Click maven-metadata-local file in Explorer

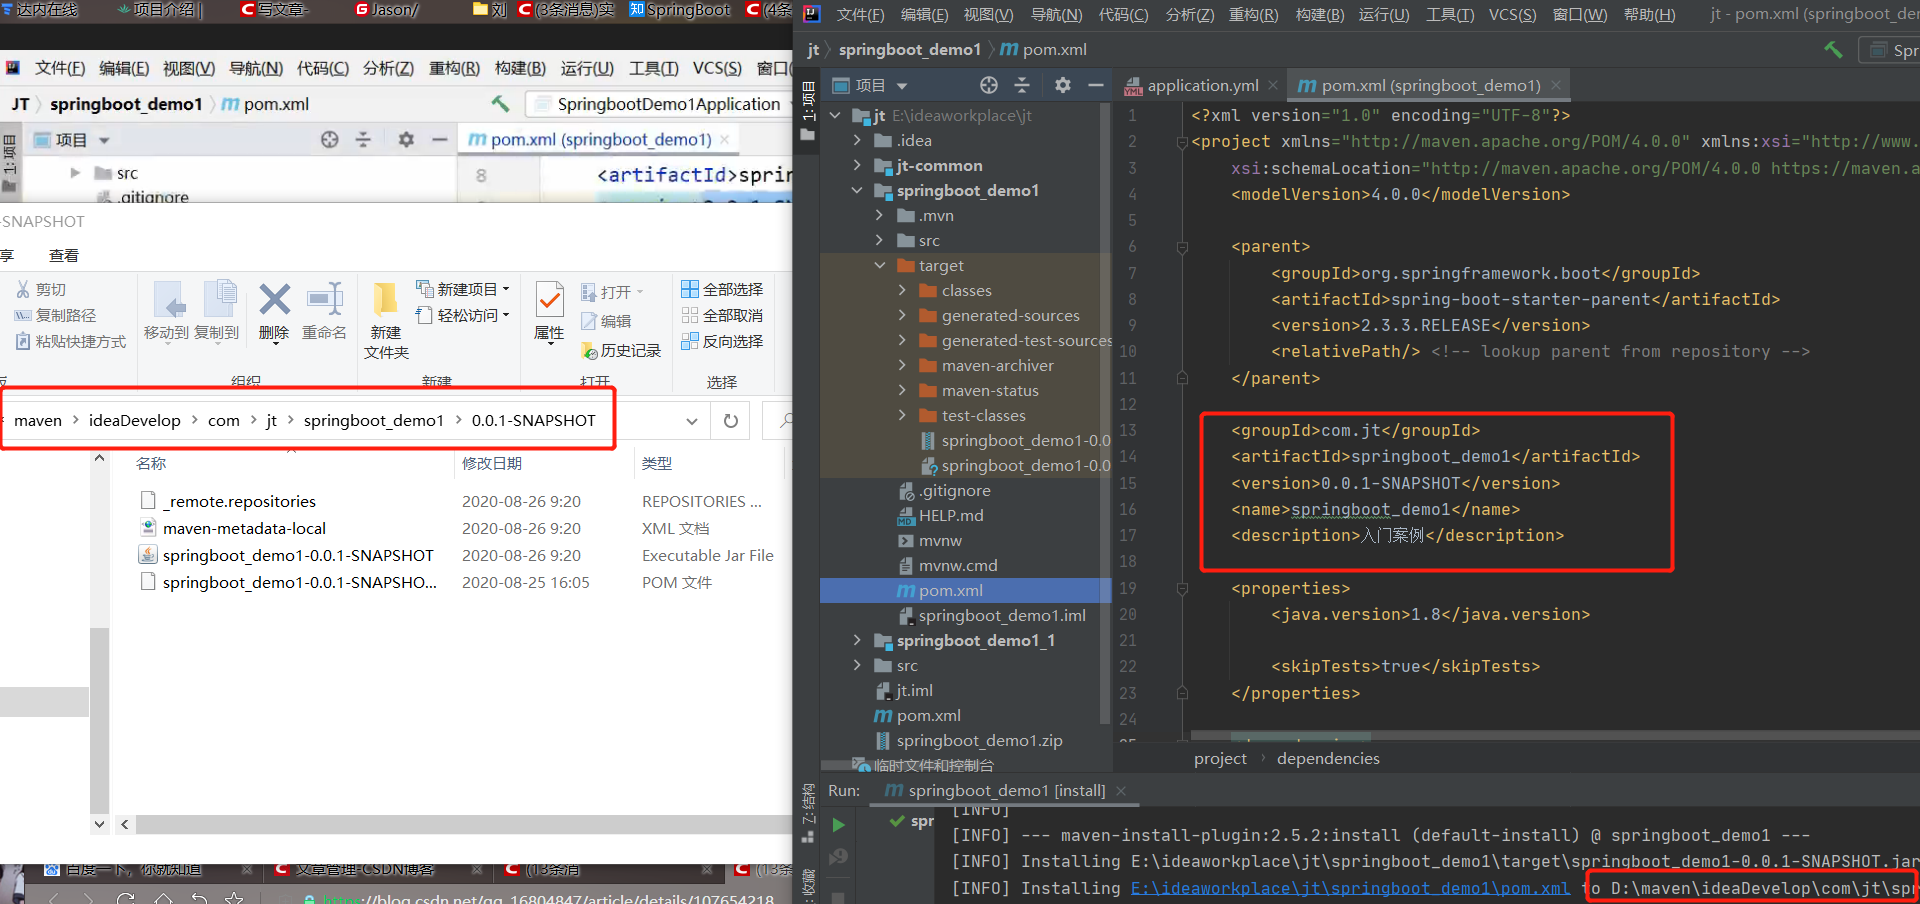pos(244,528)
